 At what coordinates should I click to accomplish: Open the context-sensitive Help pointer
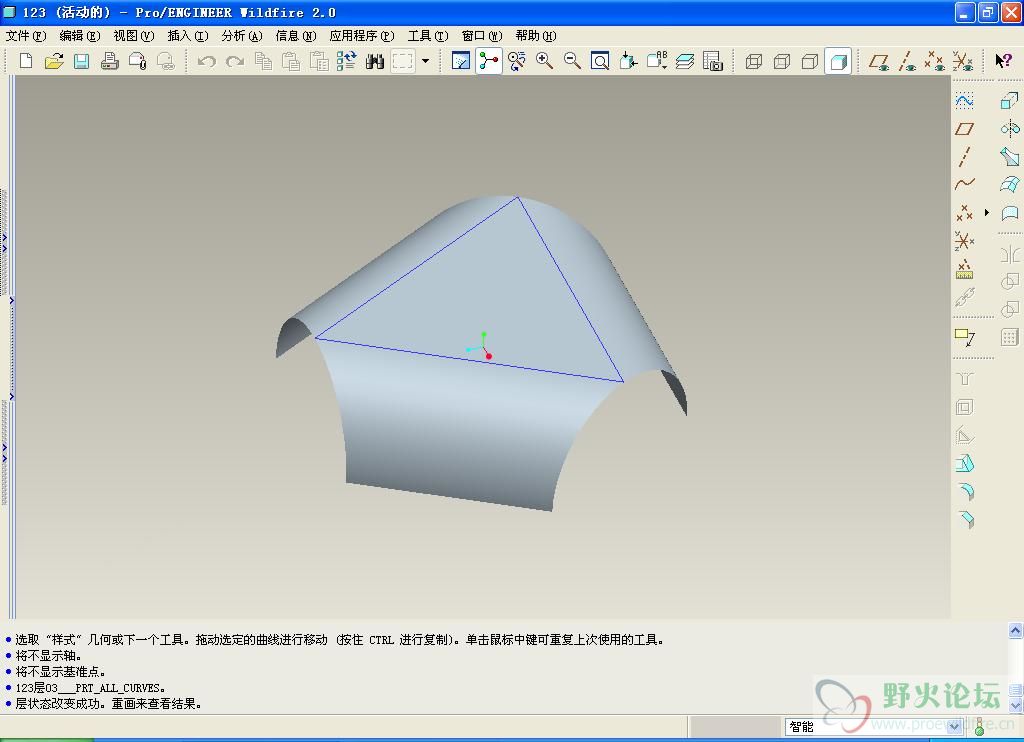tap(1002, 61)
